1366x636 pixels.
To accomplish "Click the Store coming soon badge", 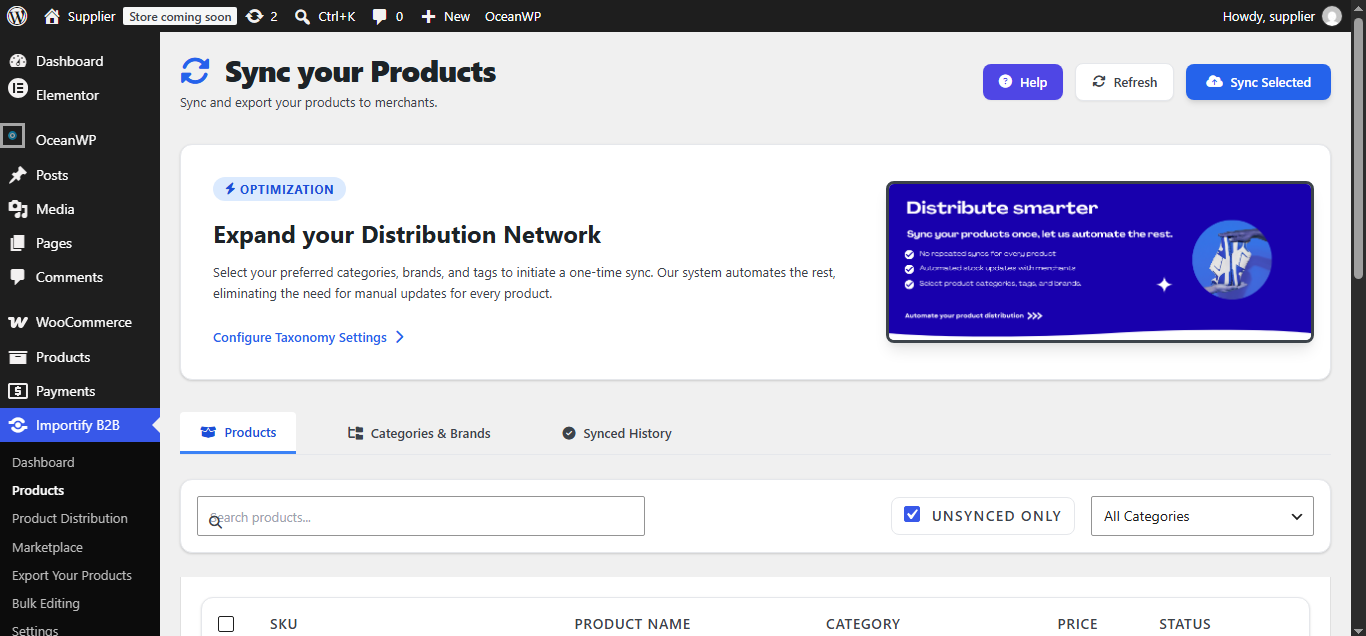I will [180, 16].
